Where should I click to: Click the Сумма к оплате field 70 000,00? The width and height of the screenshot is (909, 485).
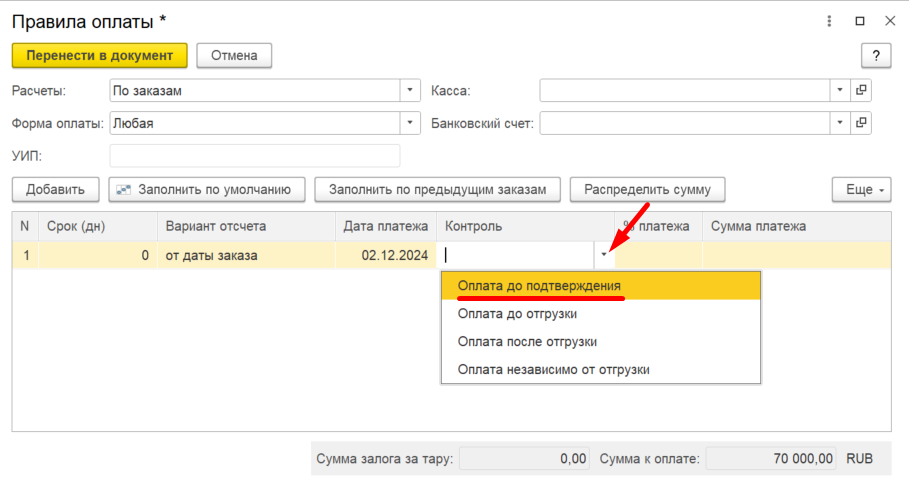[771, 459]
